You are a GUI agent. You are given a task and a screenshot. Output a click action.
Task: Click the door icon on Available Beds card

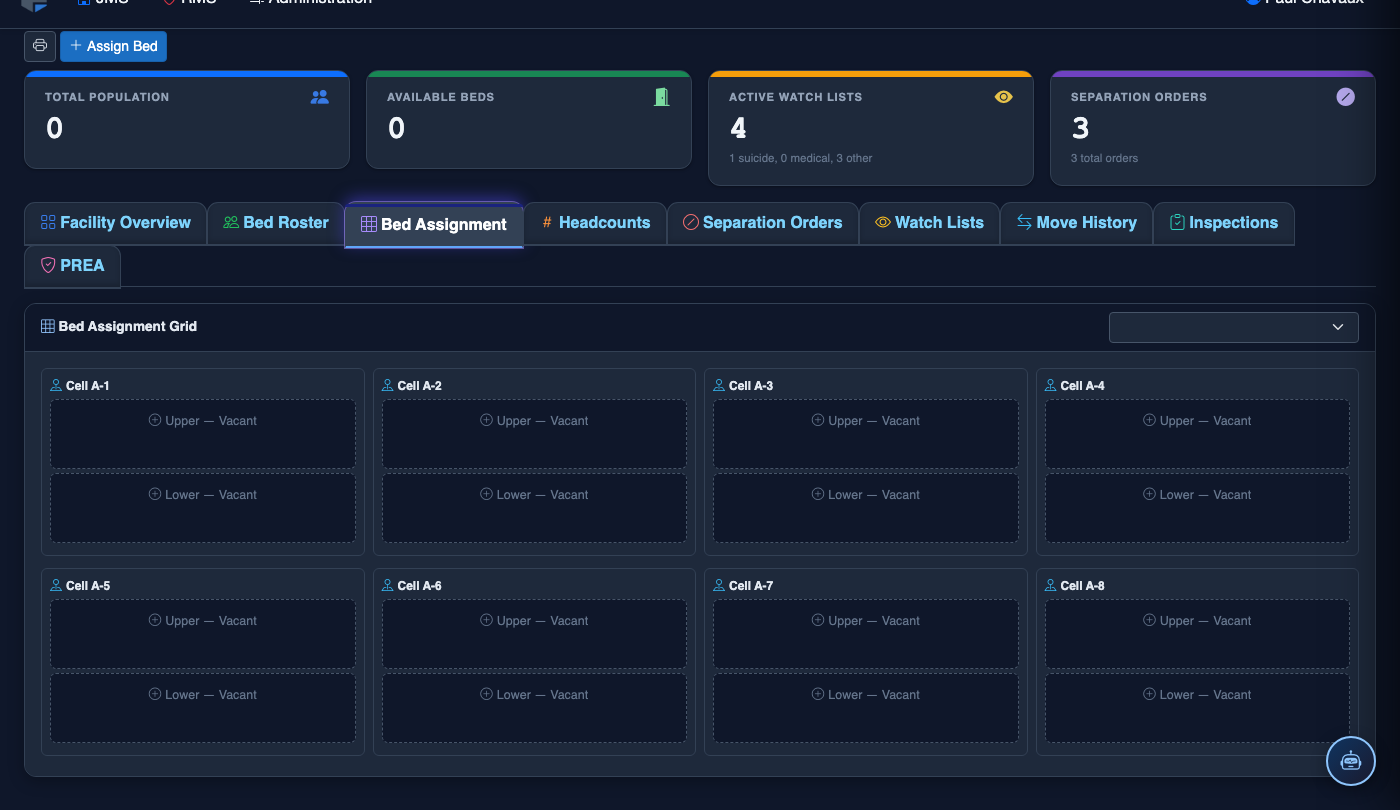coord(661,97)
